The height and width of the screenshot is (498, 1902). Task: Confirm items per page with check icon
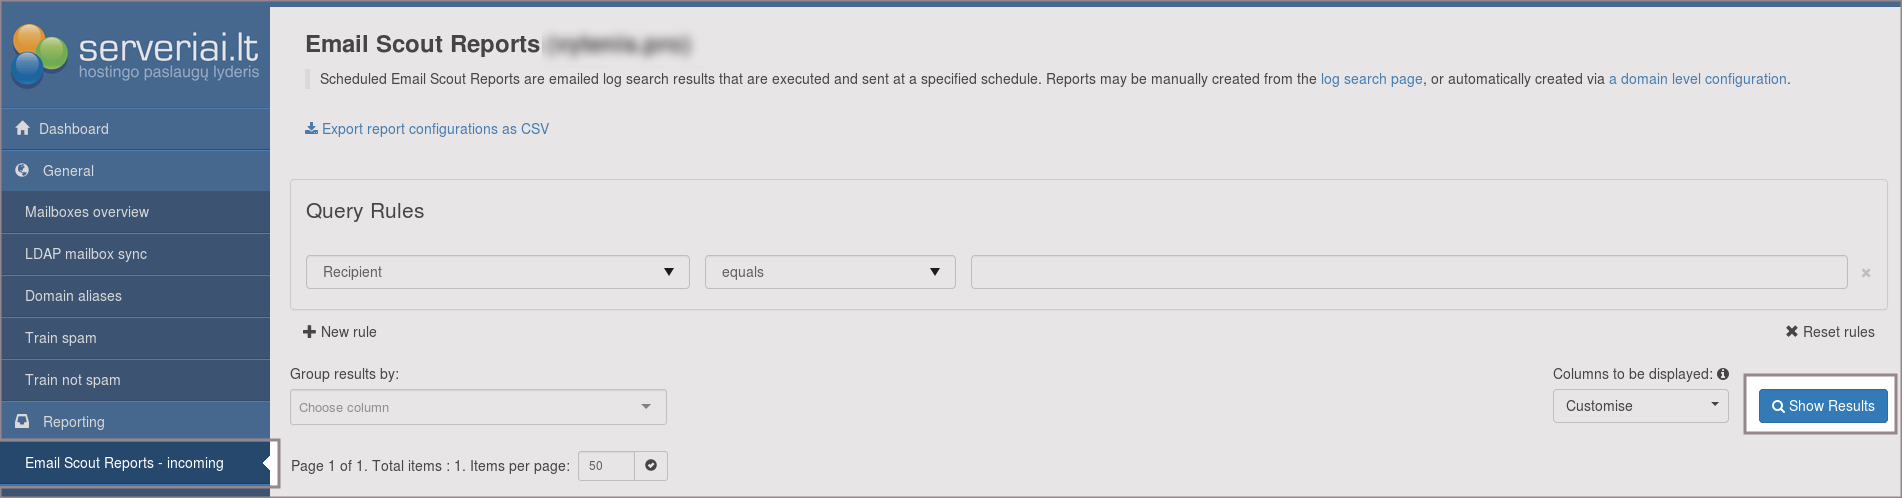651,466
